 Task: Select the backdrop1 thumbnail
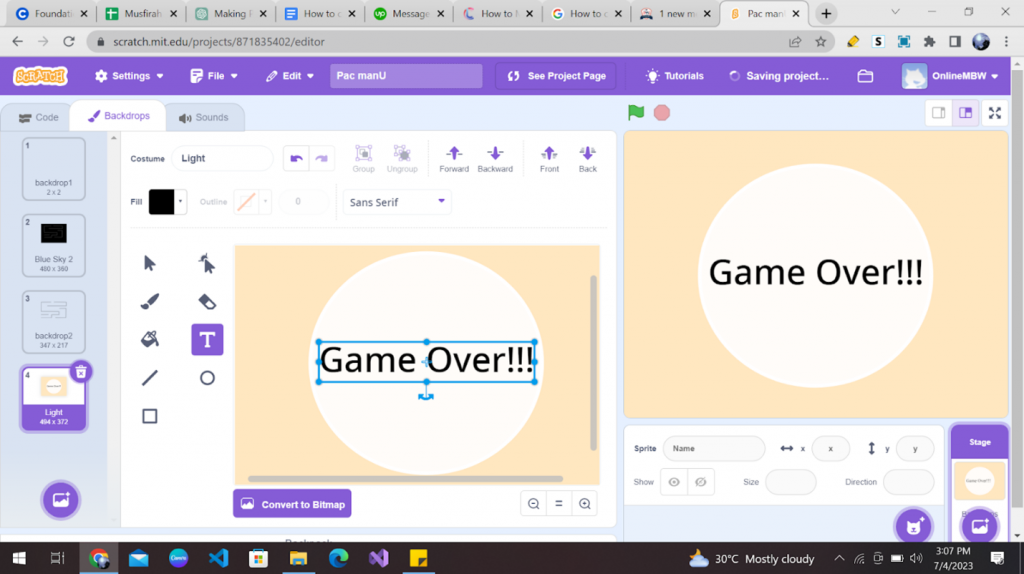coord(54,168)
